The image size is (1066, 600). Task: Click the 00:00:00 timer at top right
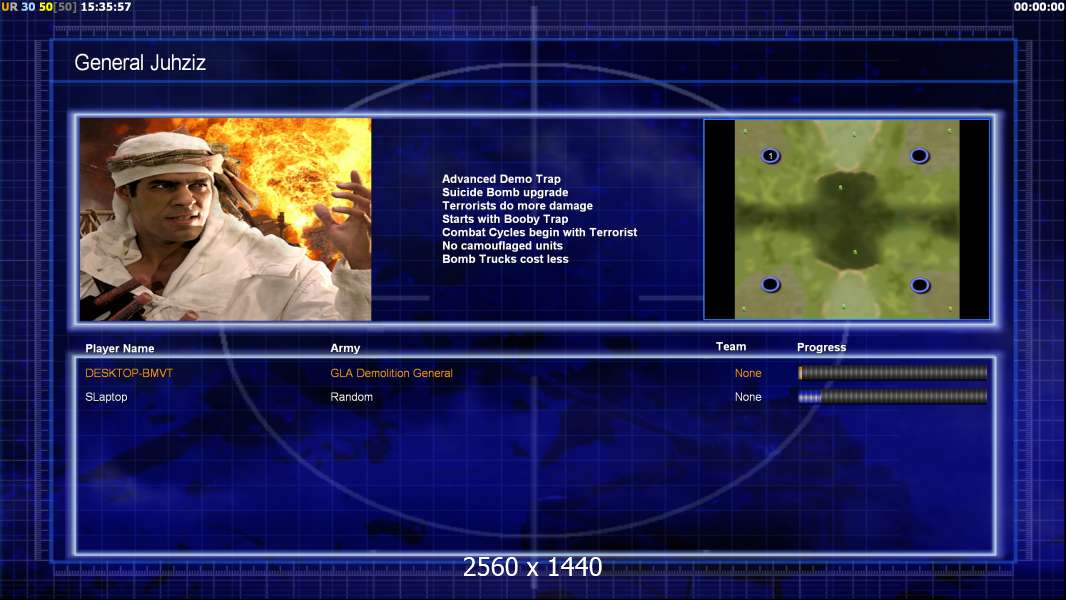tap(1038, 7)
